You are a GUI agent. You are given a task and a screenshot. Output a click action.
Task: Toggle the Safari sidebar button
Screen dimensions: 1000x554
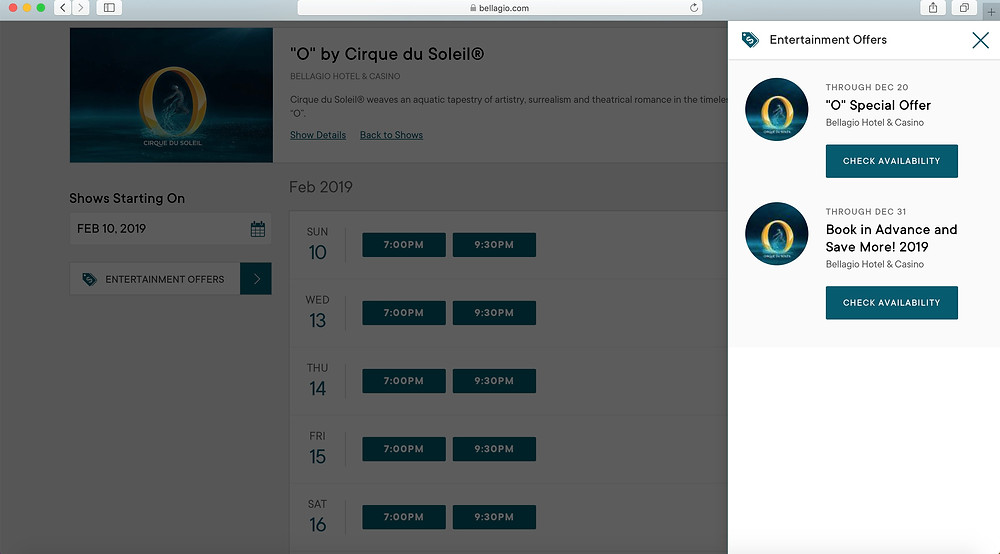coord(109,8)
